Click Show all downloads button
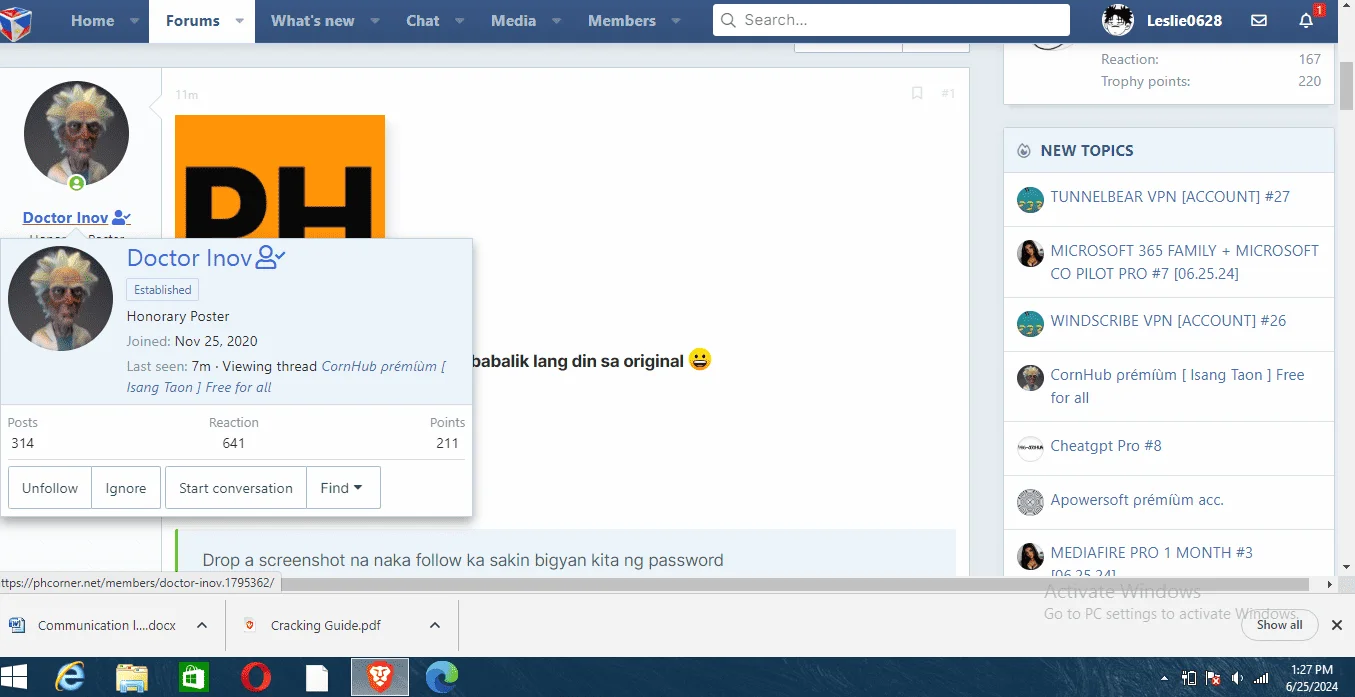The height and width of the screenshot is (697, 1355). (x=1279, y=625)
